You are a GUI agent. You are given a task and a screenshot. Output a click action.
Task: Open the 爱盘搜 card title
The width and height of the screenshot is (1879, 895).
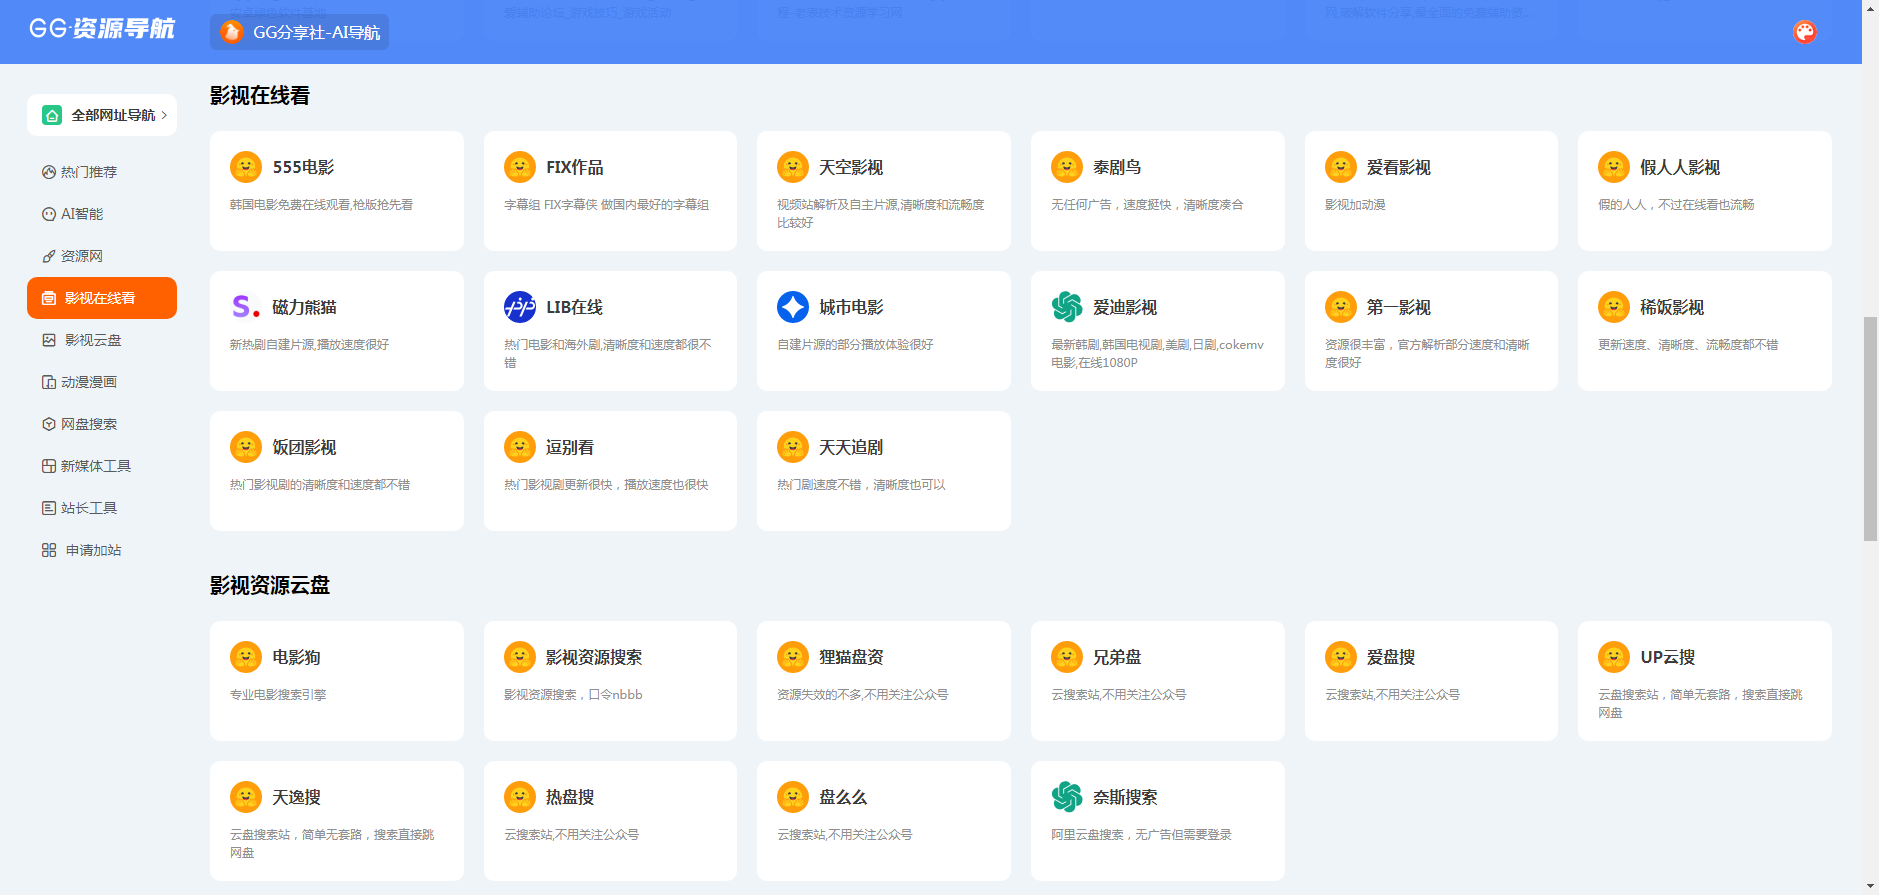point(1391,657)
